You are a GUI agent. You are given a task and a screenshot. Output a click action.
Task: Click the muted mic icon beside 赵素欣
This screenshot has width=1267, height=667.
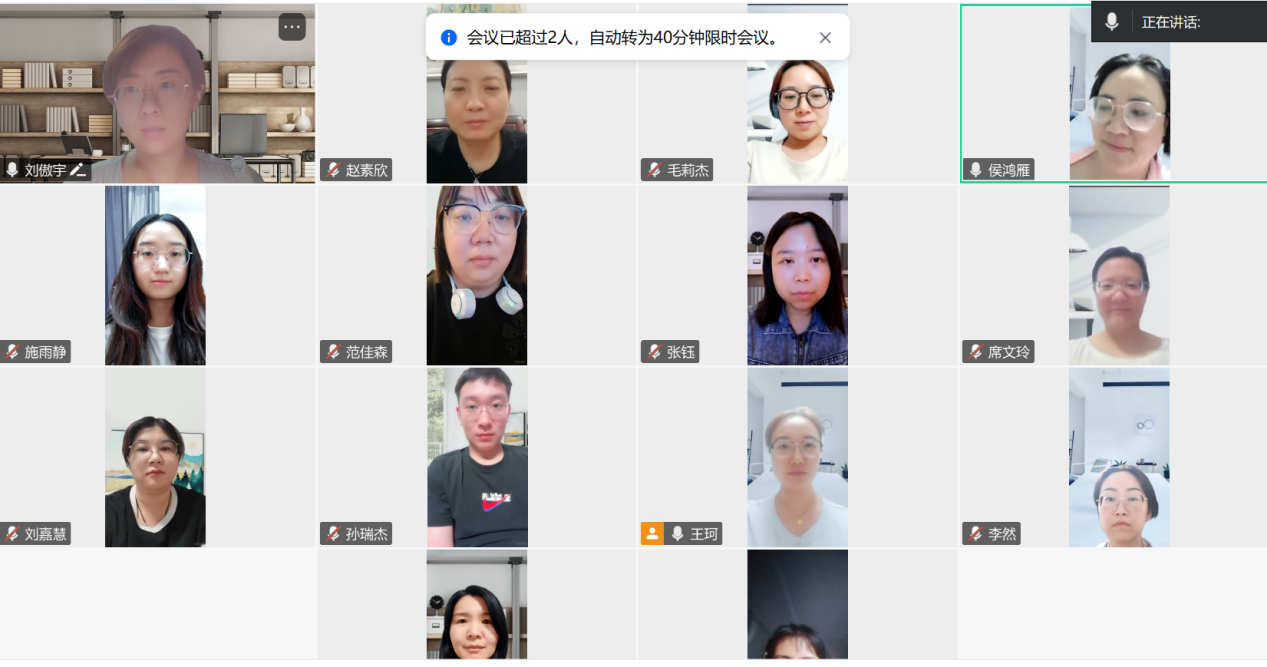click(333, 170)
